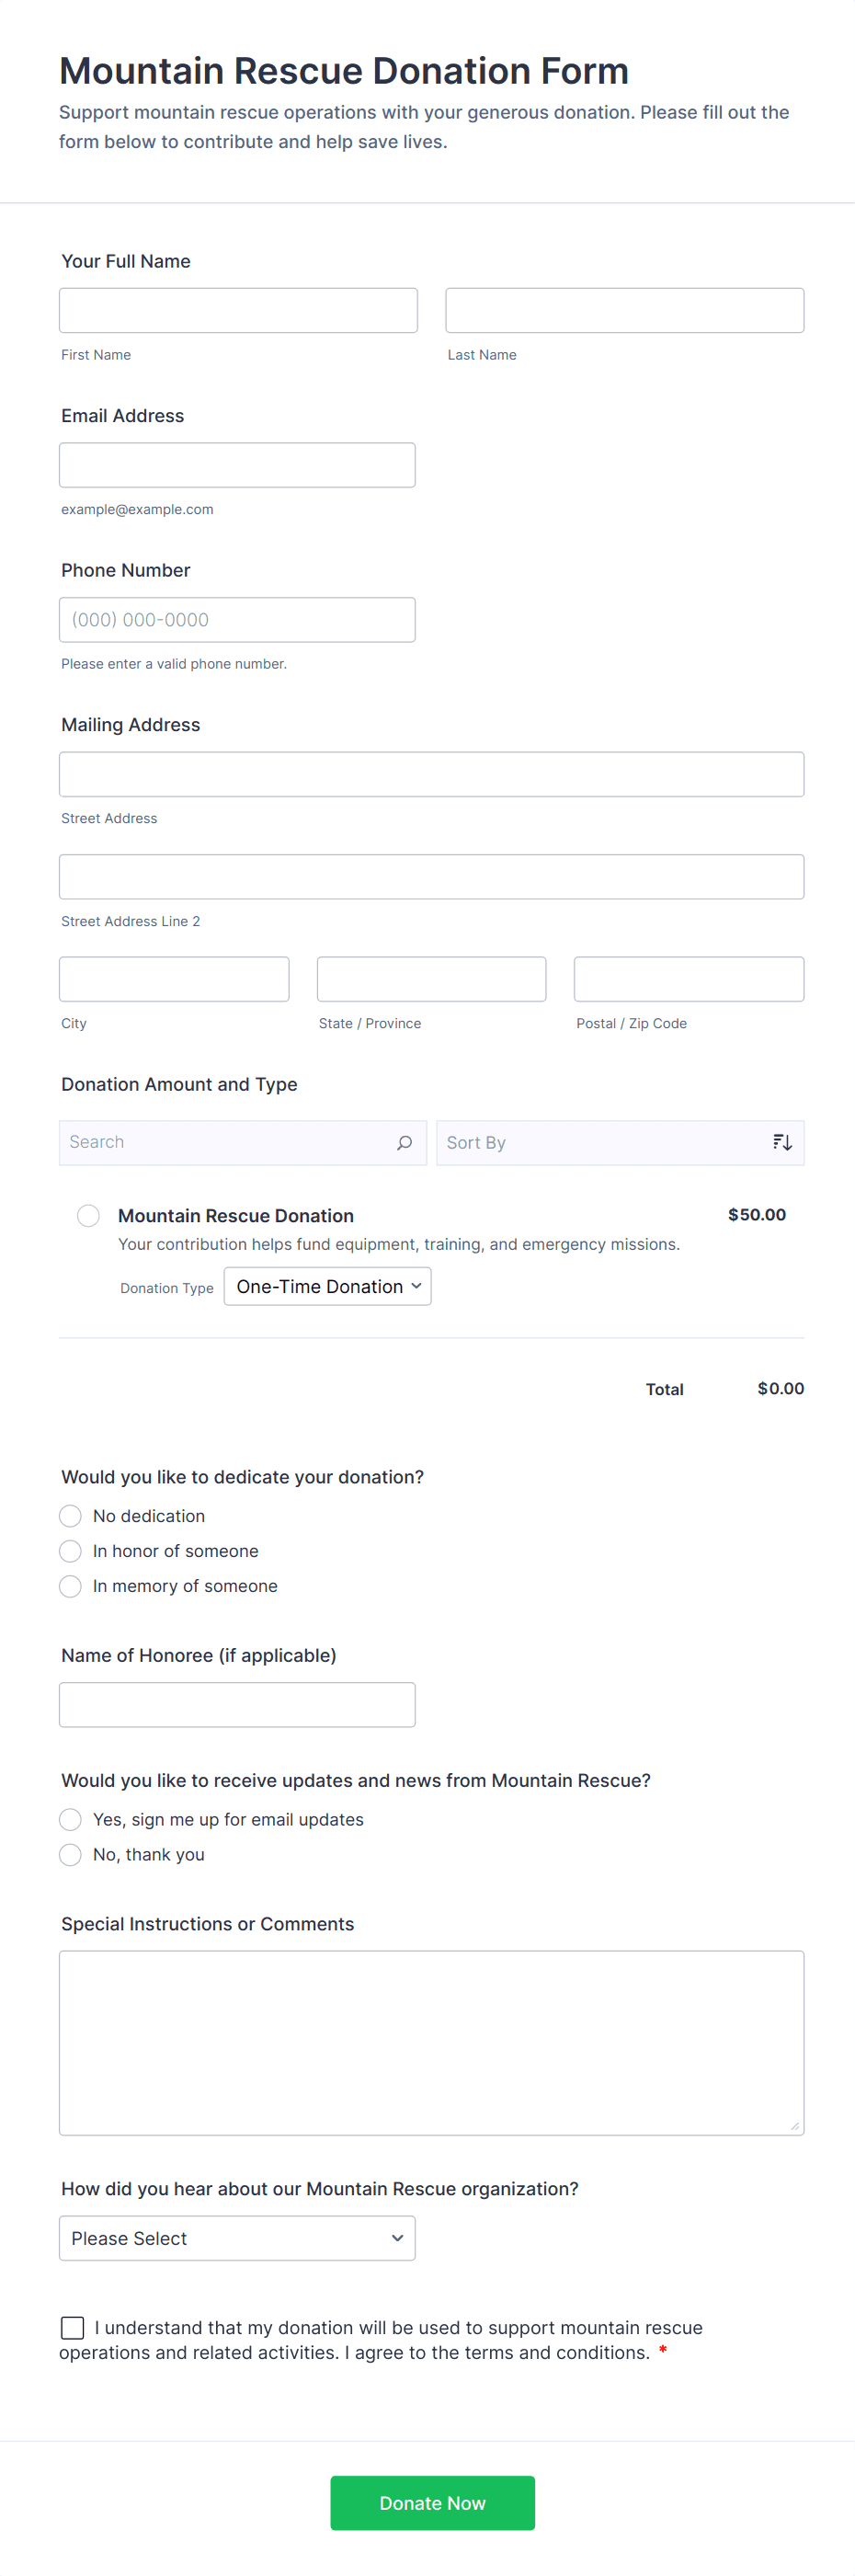Image resolution: width=855 pixels, height=2576 pixels.
Task: Check the terms and conditions agreement box
Action: click(73, 2327)
